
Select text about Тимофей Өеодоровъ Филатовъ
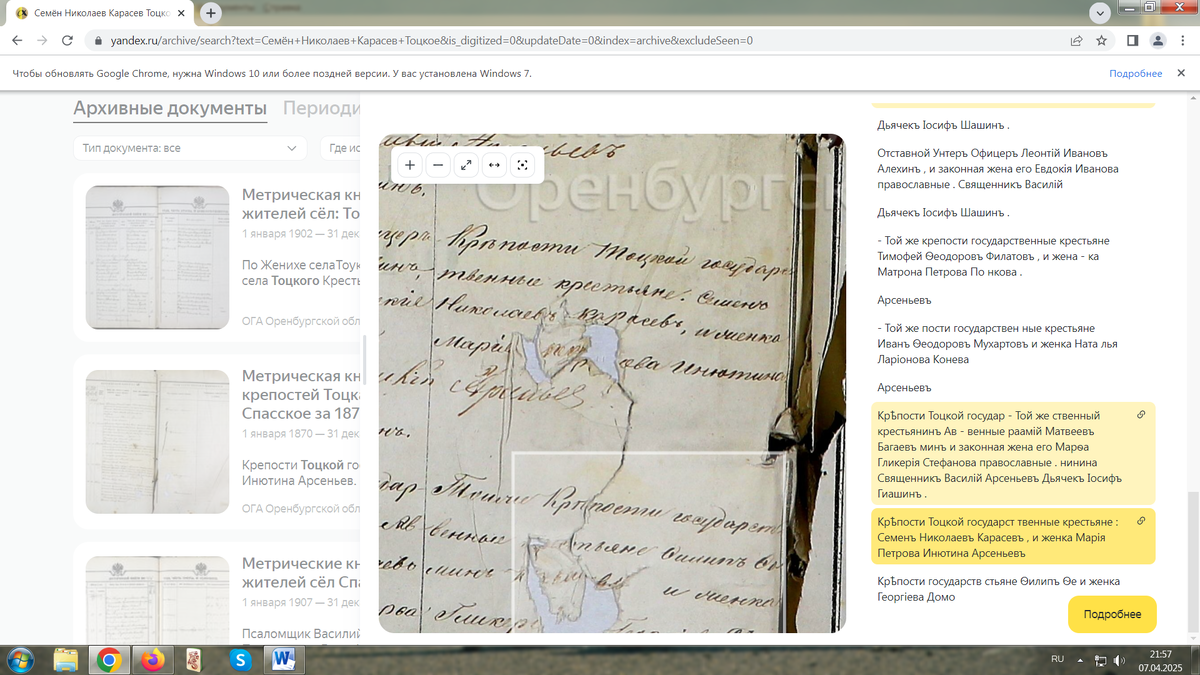992,256
